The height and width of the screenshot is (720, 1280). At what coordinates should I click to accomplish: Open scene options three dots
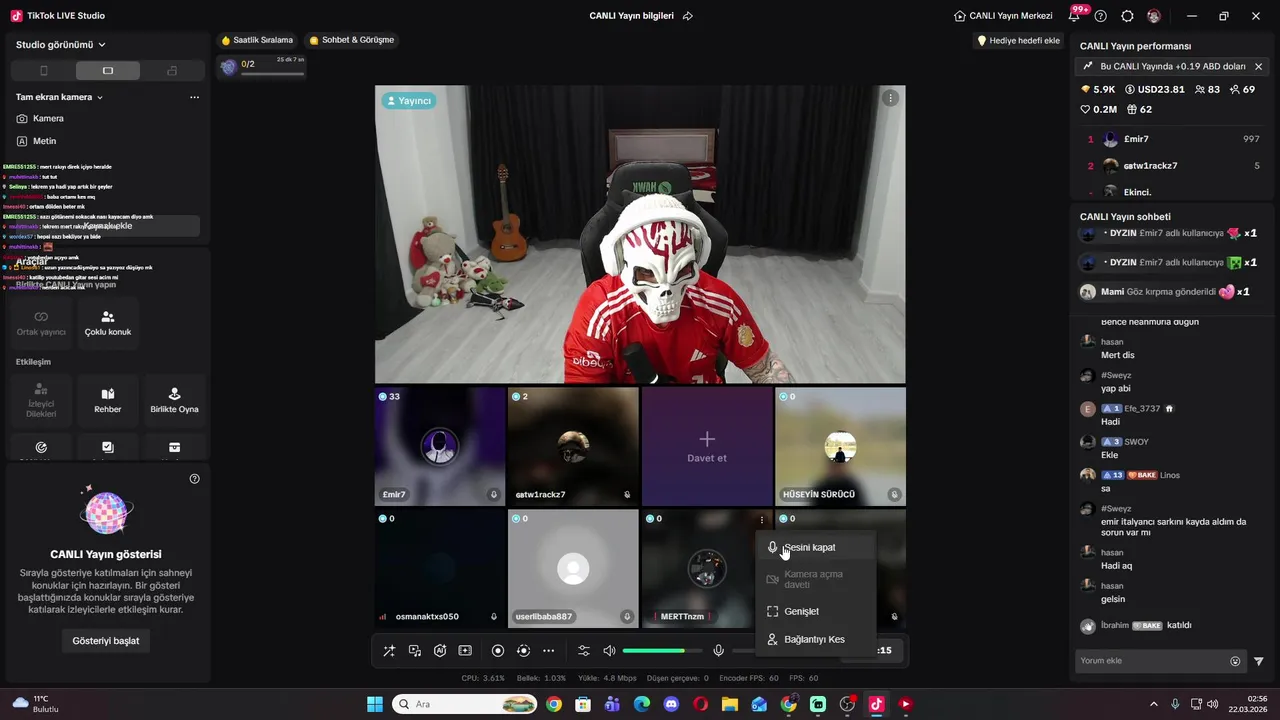pos(194,97)
